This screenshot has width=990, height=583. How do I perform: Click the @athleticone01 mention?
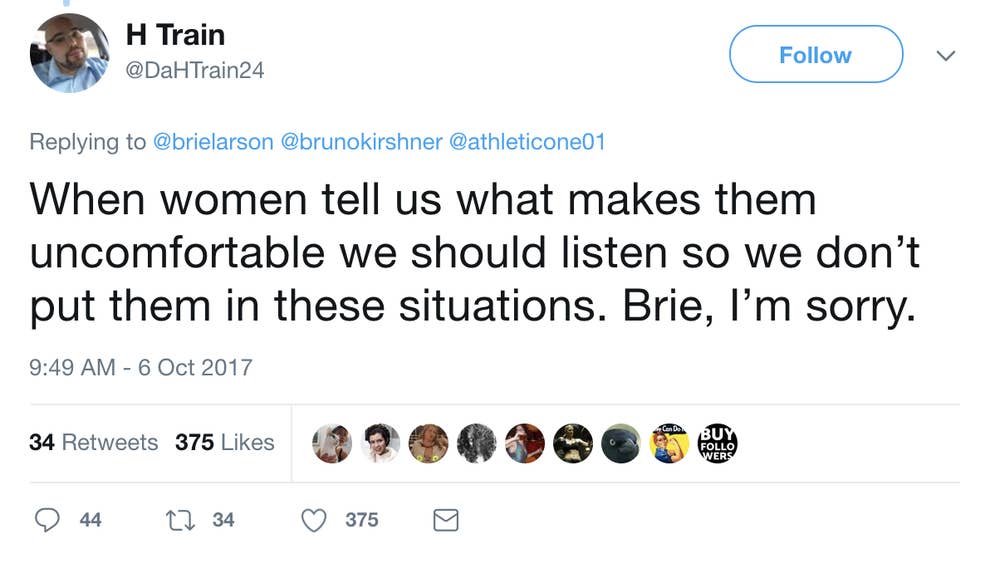529,142
